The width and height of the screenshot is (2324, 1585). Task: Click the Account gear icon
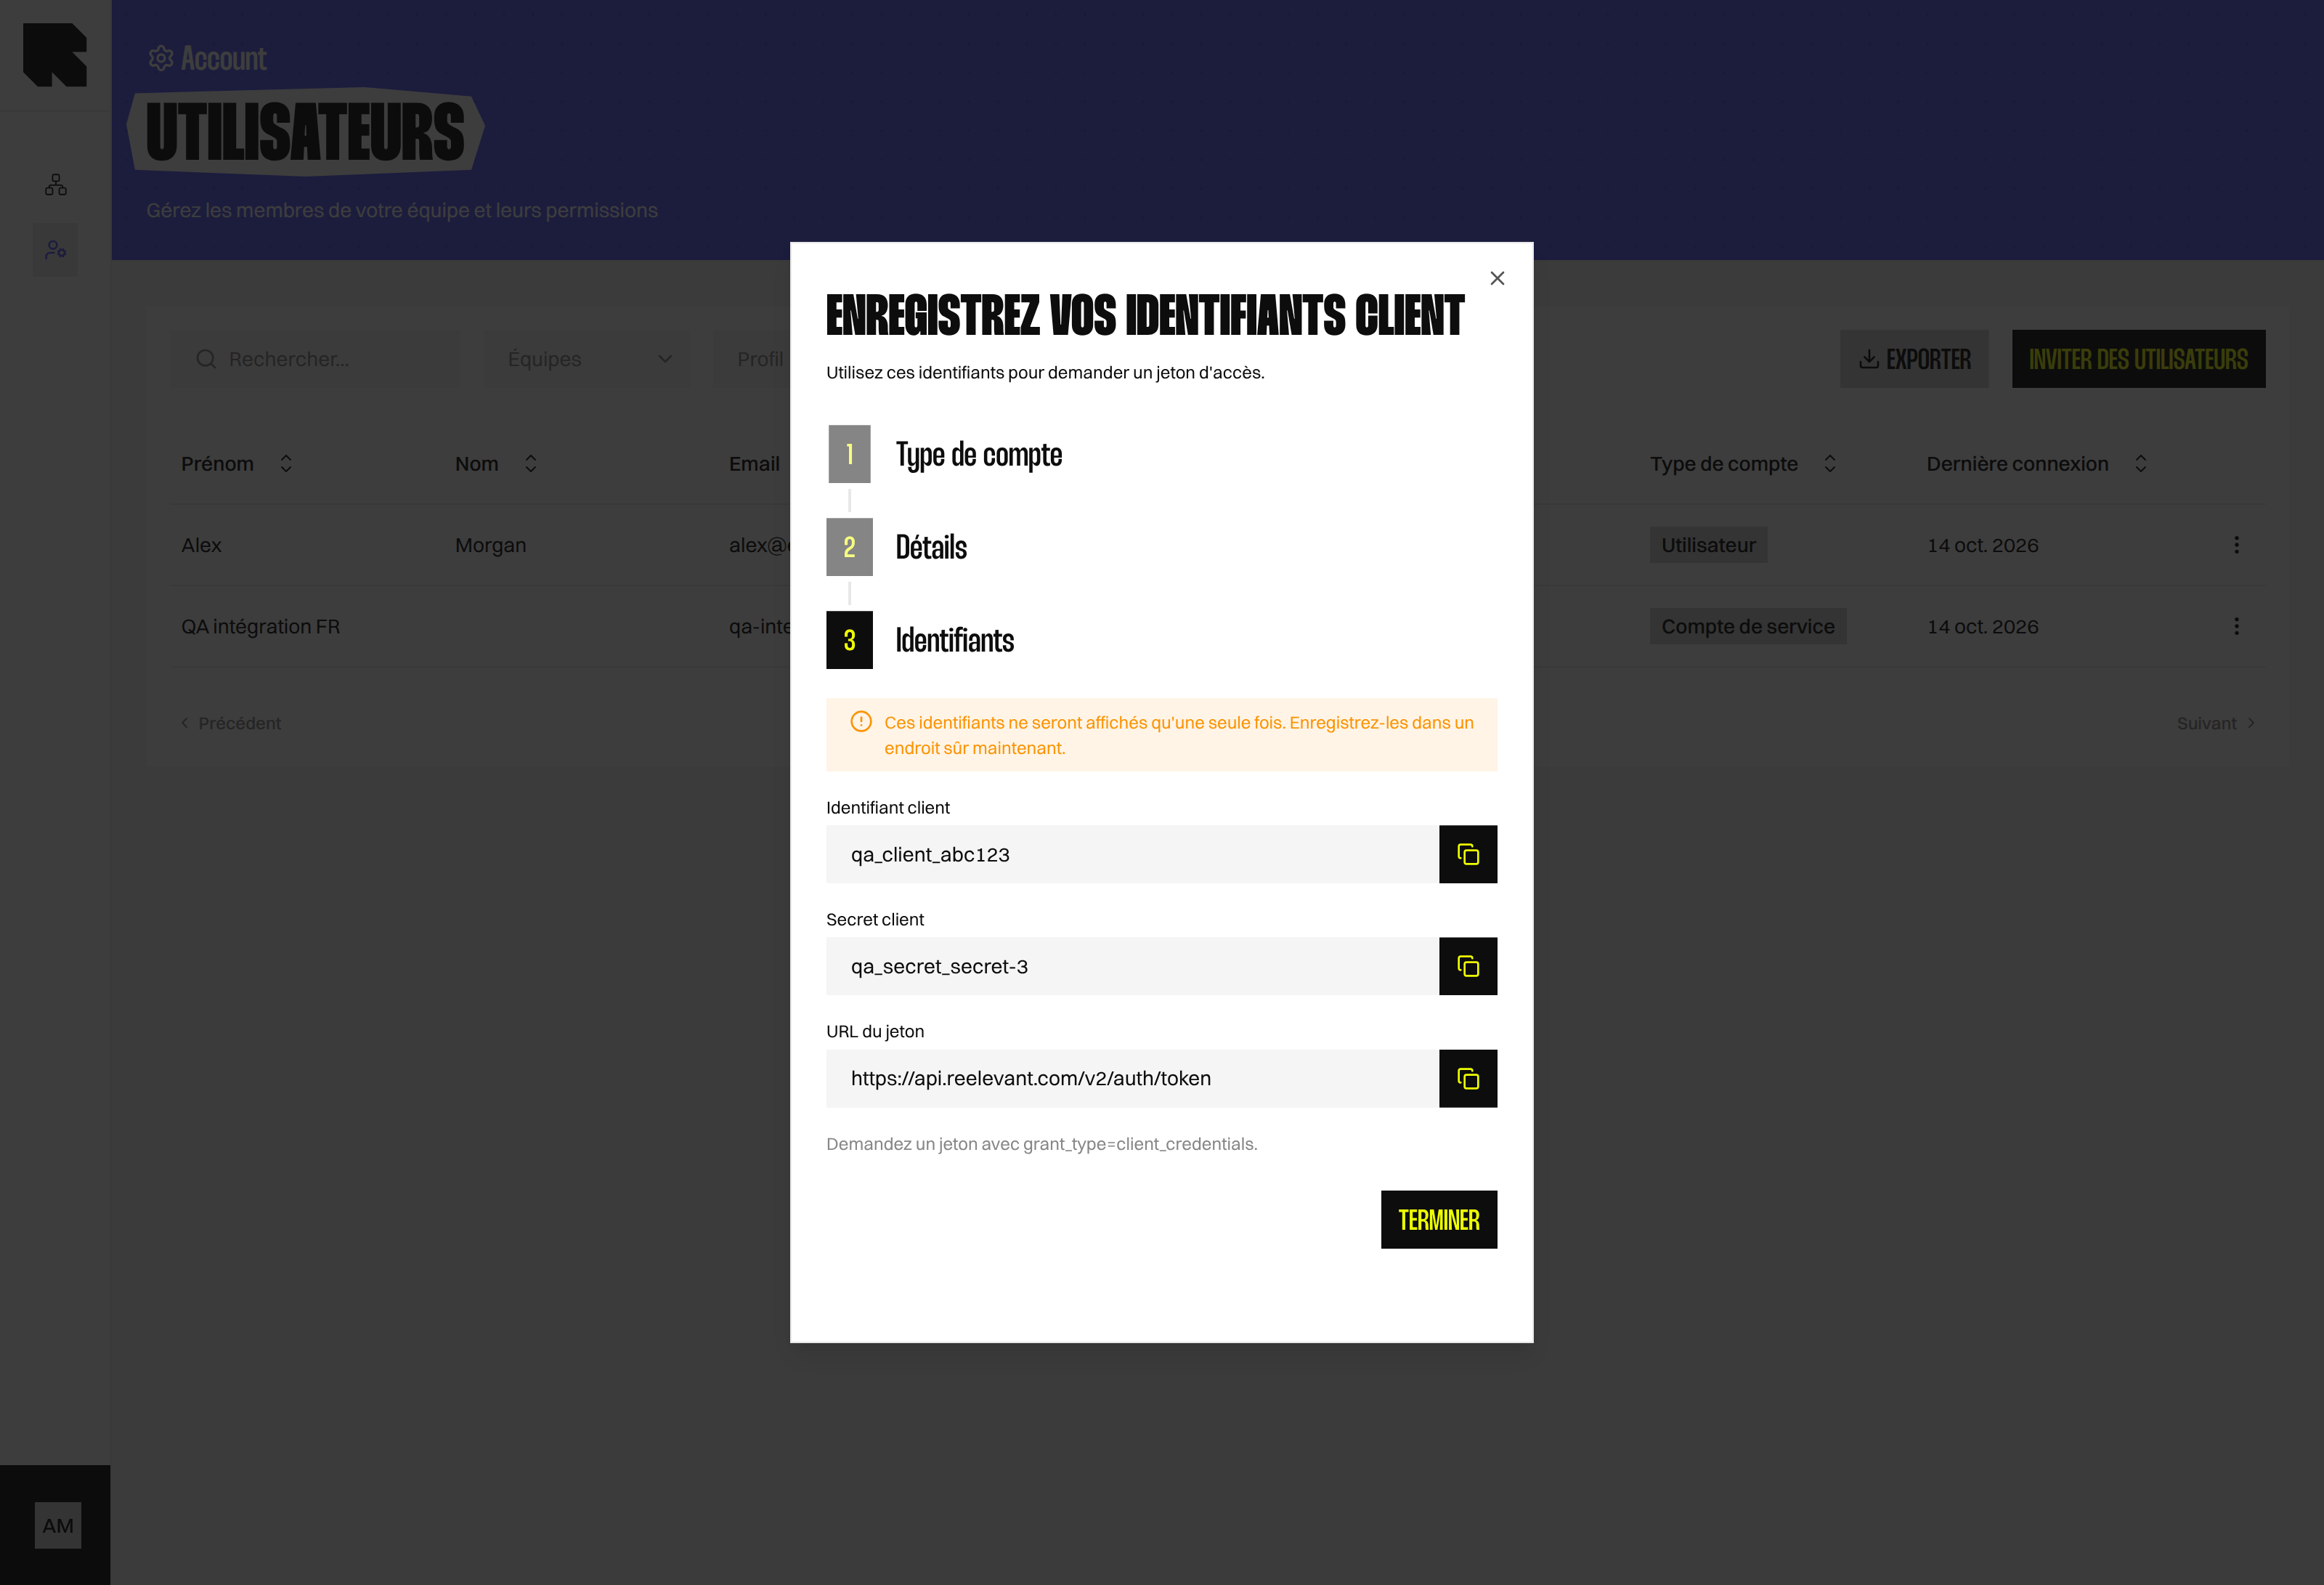point(161,58)
